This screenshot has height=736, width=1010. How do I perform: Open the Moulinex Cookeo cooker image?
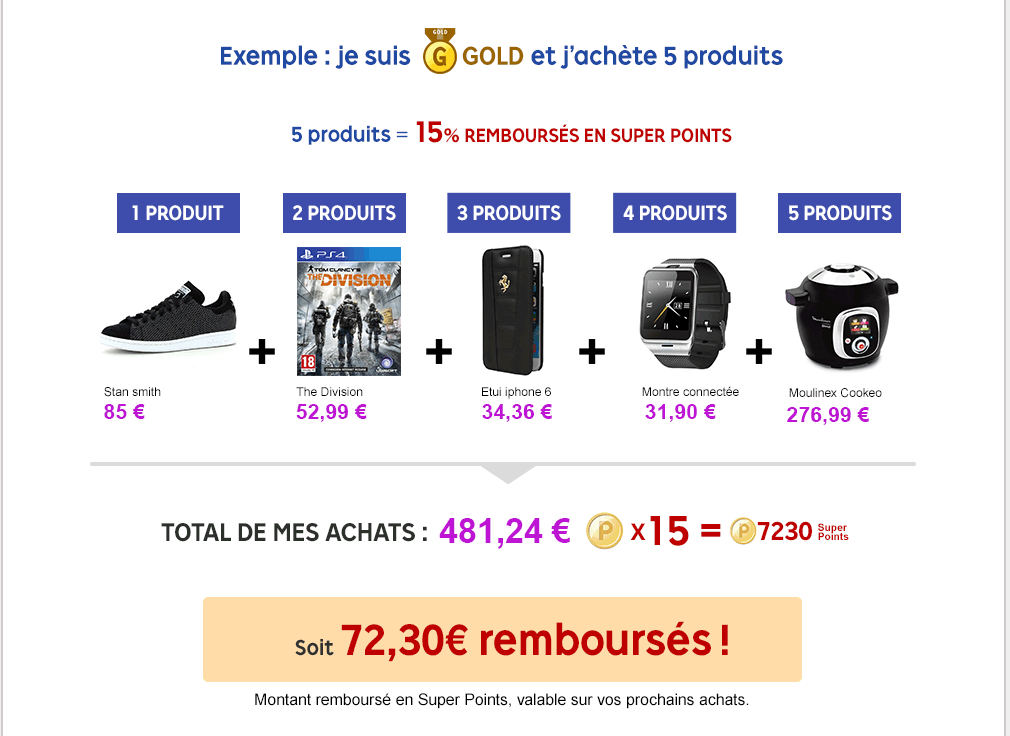[x=841, y=316]
